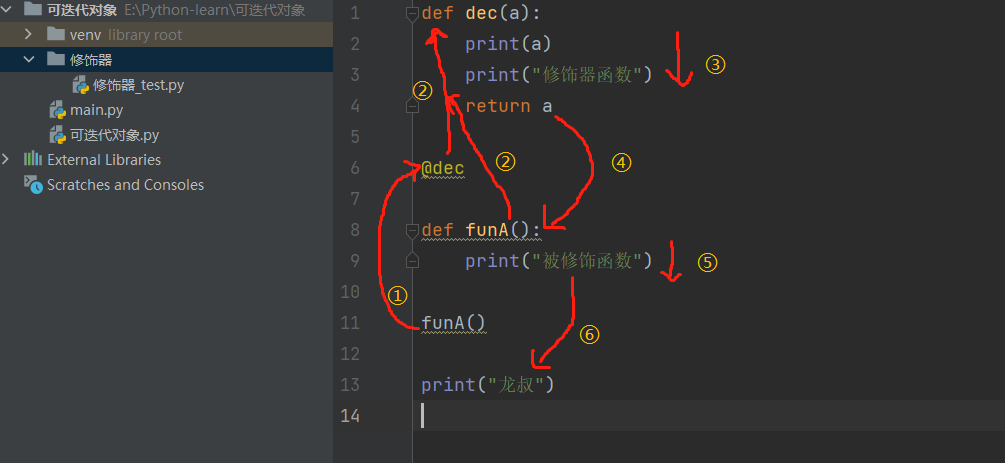Click the External Libraries icon
Screen dimensions: 1005x463
(x=33, y=160)
